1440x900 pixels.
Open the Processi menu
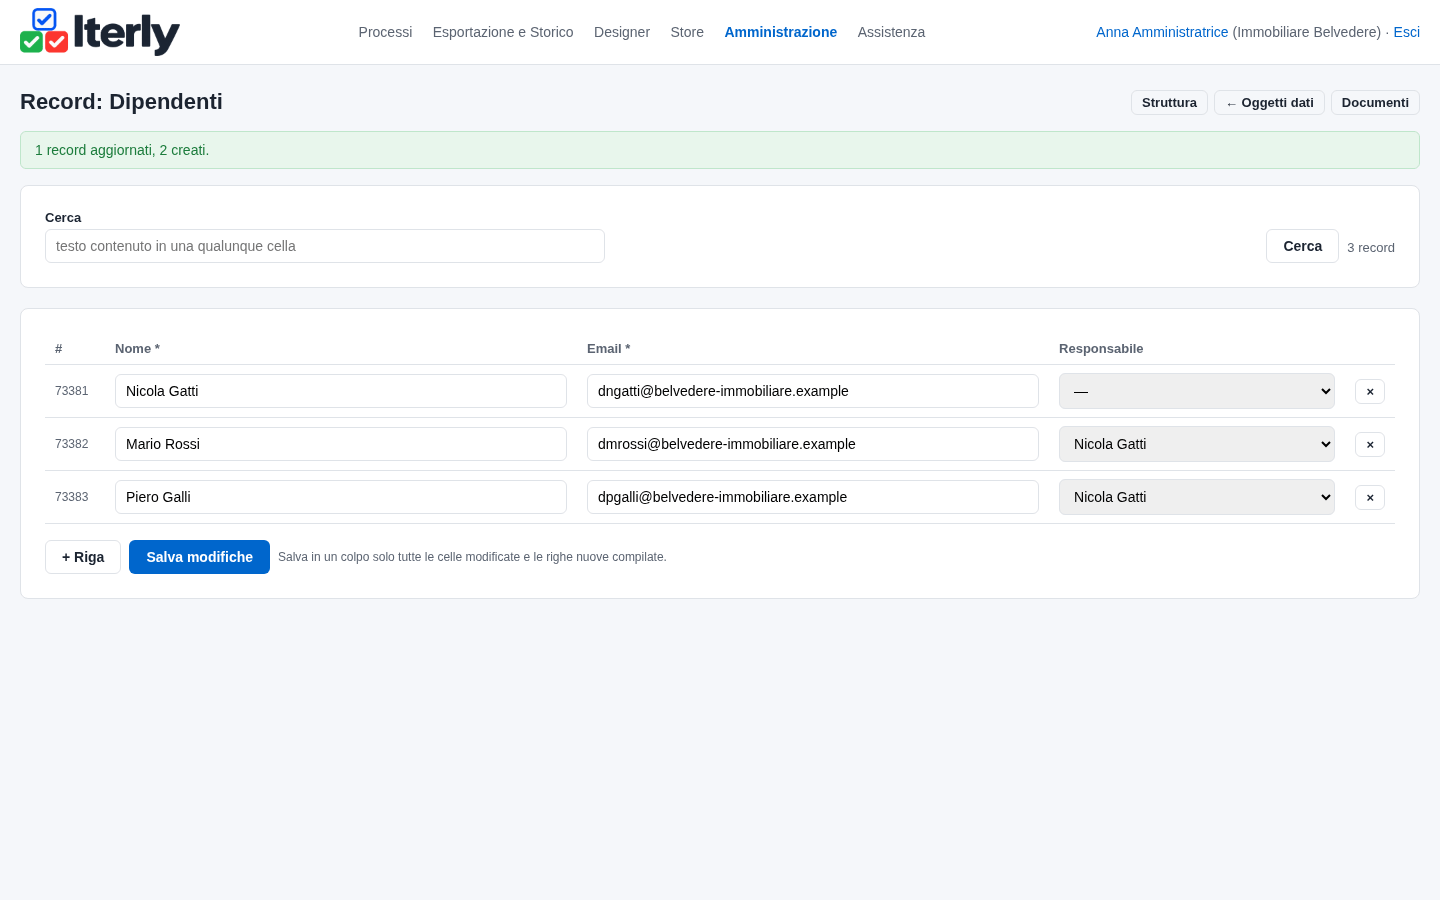click(385, 32)
